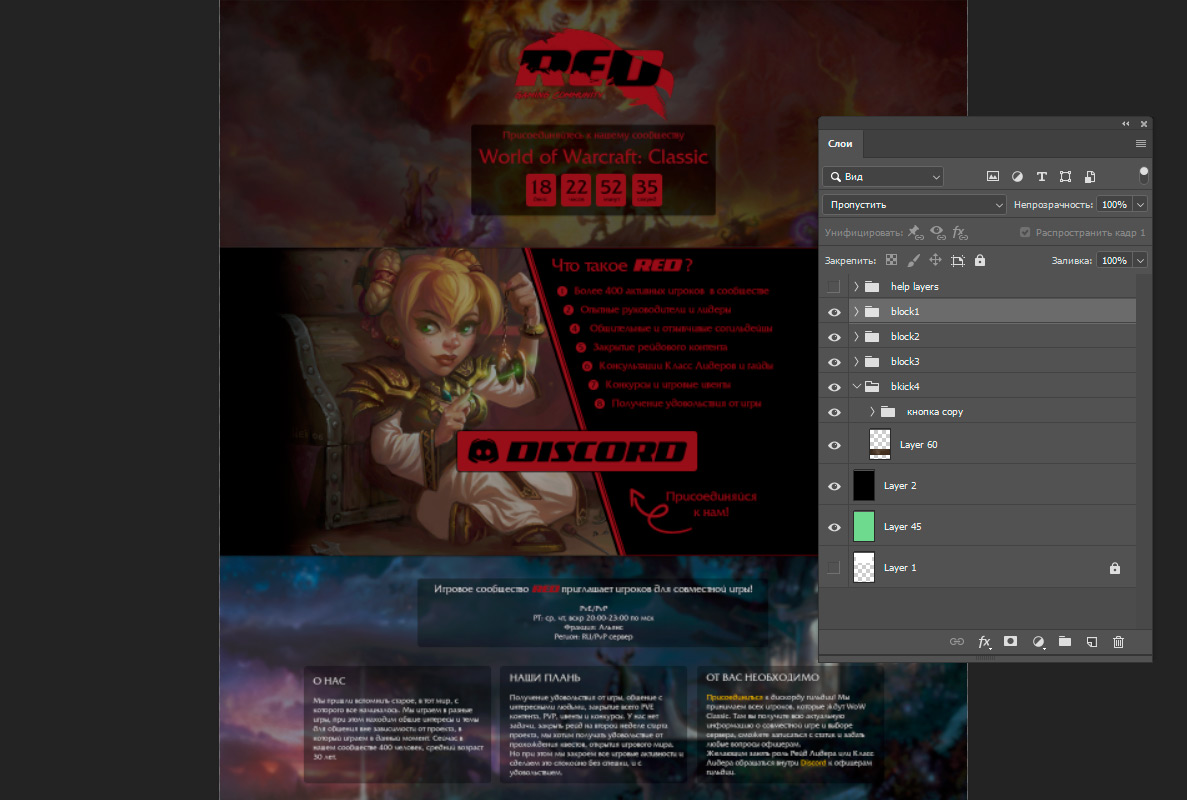This screenshot has height=800, width=1187.
Task: Filter layers by smart object type
Action: pyautogui.click(x=1090, y=176)
